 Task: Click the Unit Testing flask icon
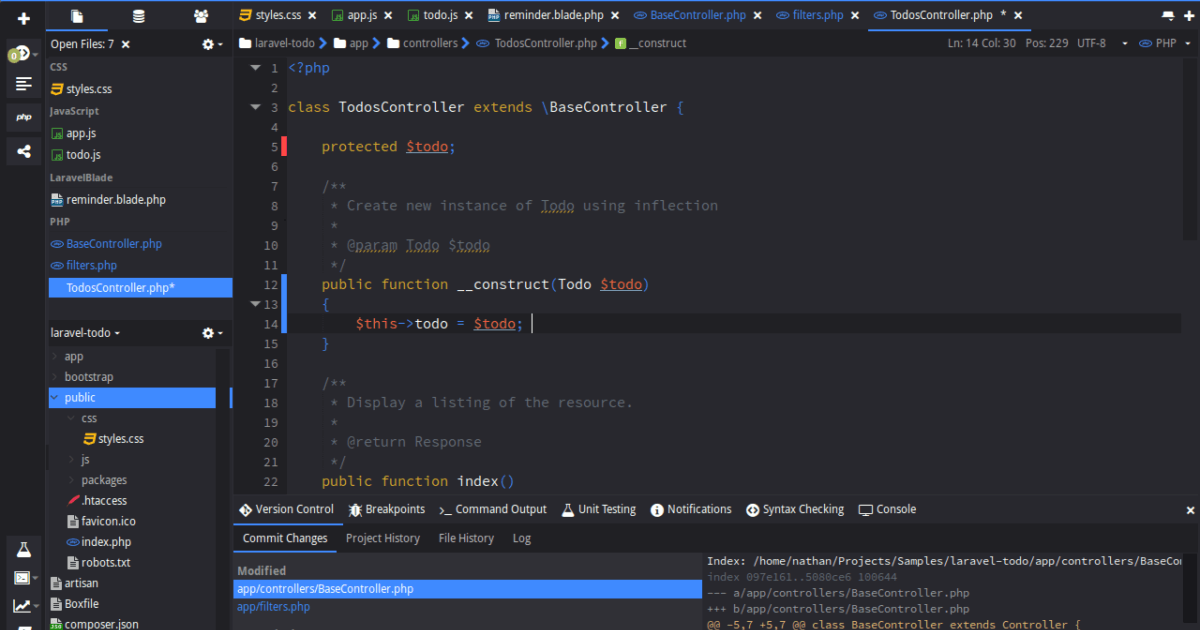[568, 510]
